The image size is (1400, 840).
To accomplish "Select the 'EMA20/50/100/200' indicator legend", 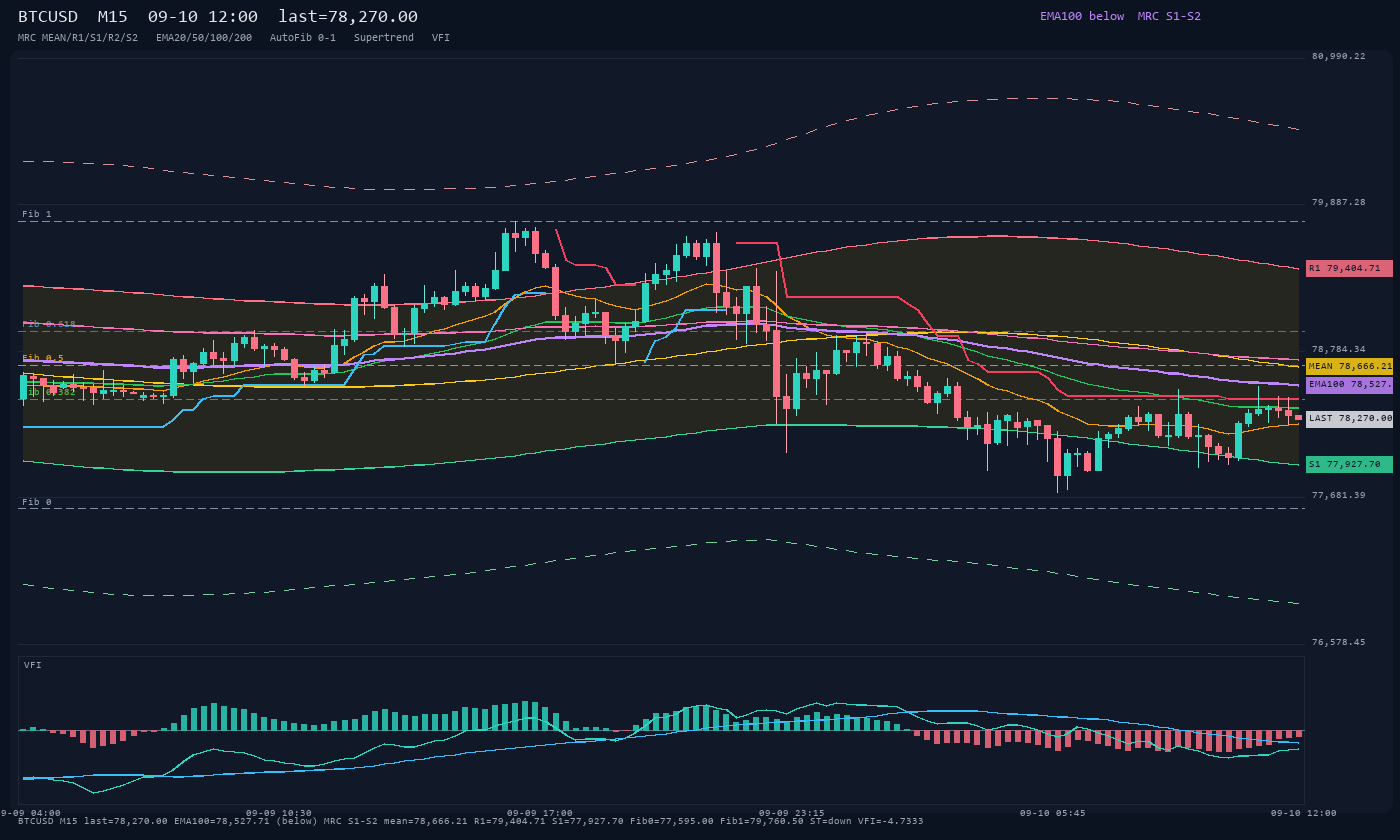I will [204, 37].
